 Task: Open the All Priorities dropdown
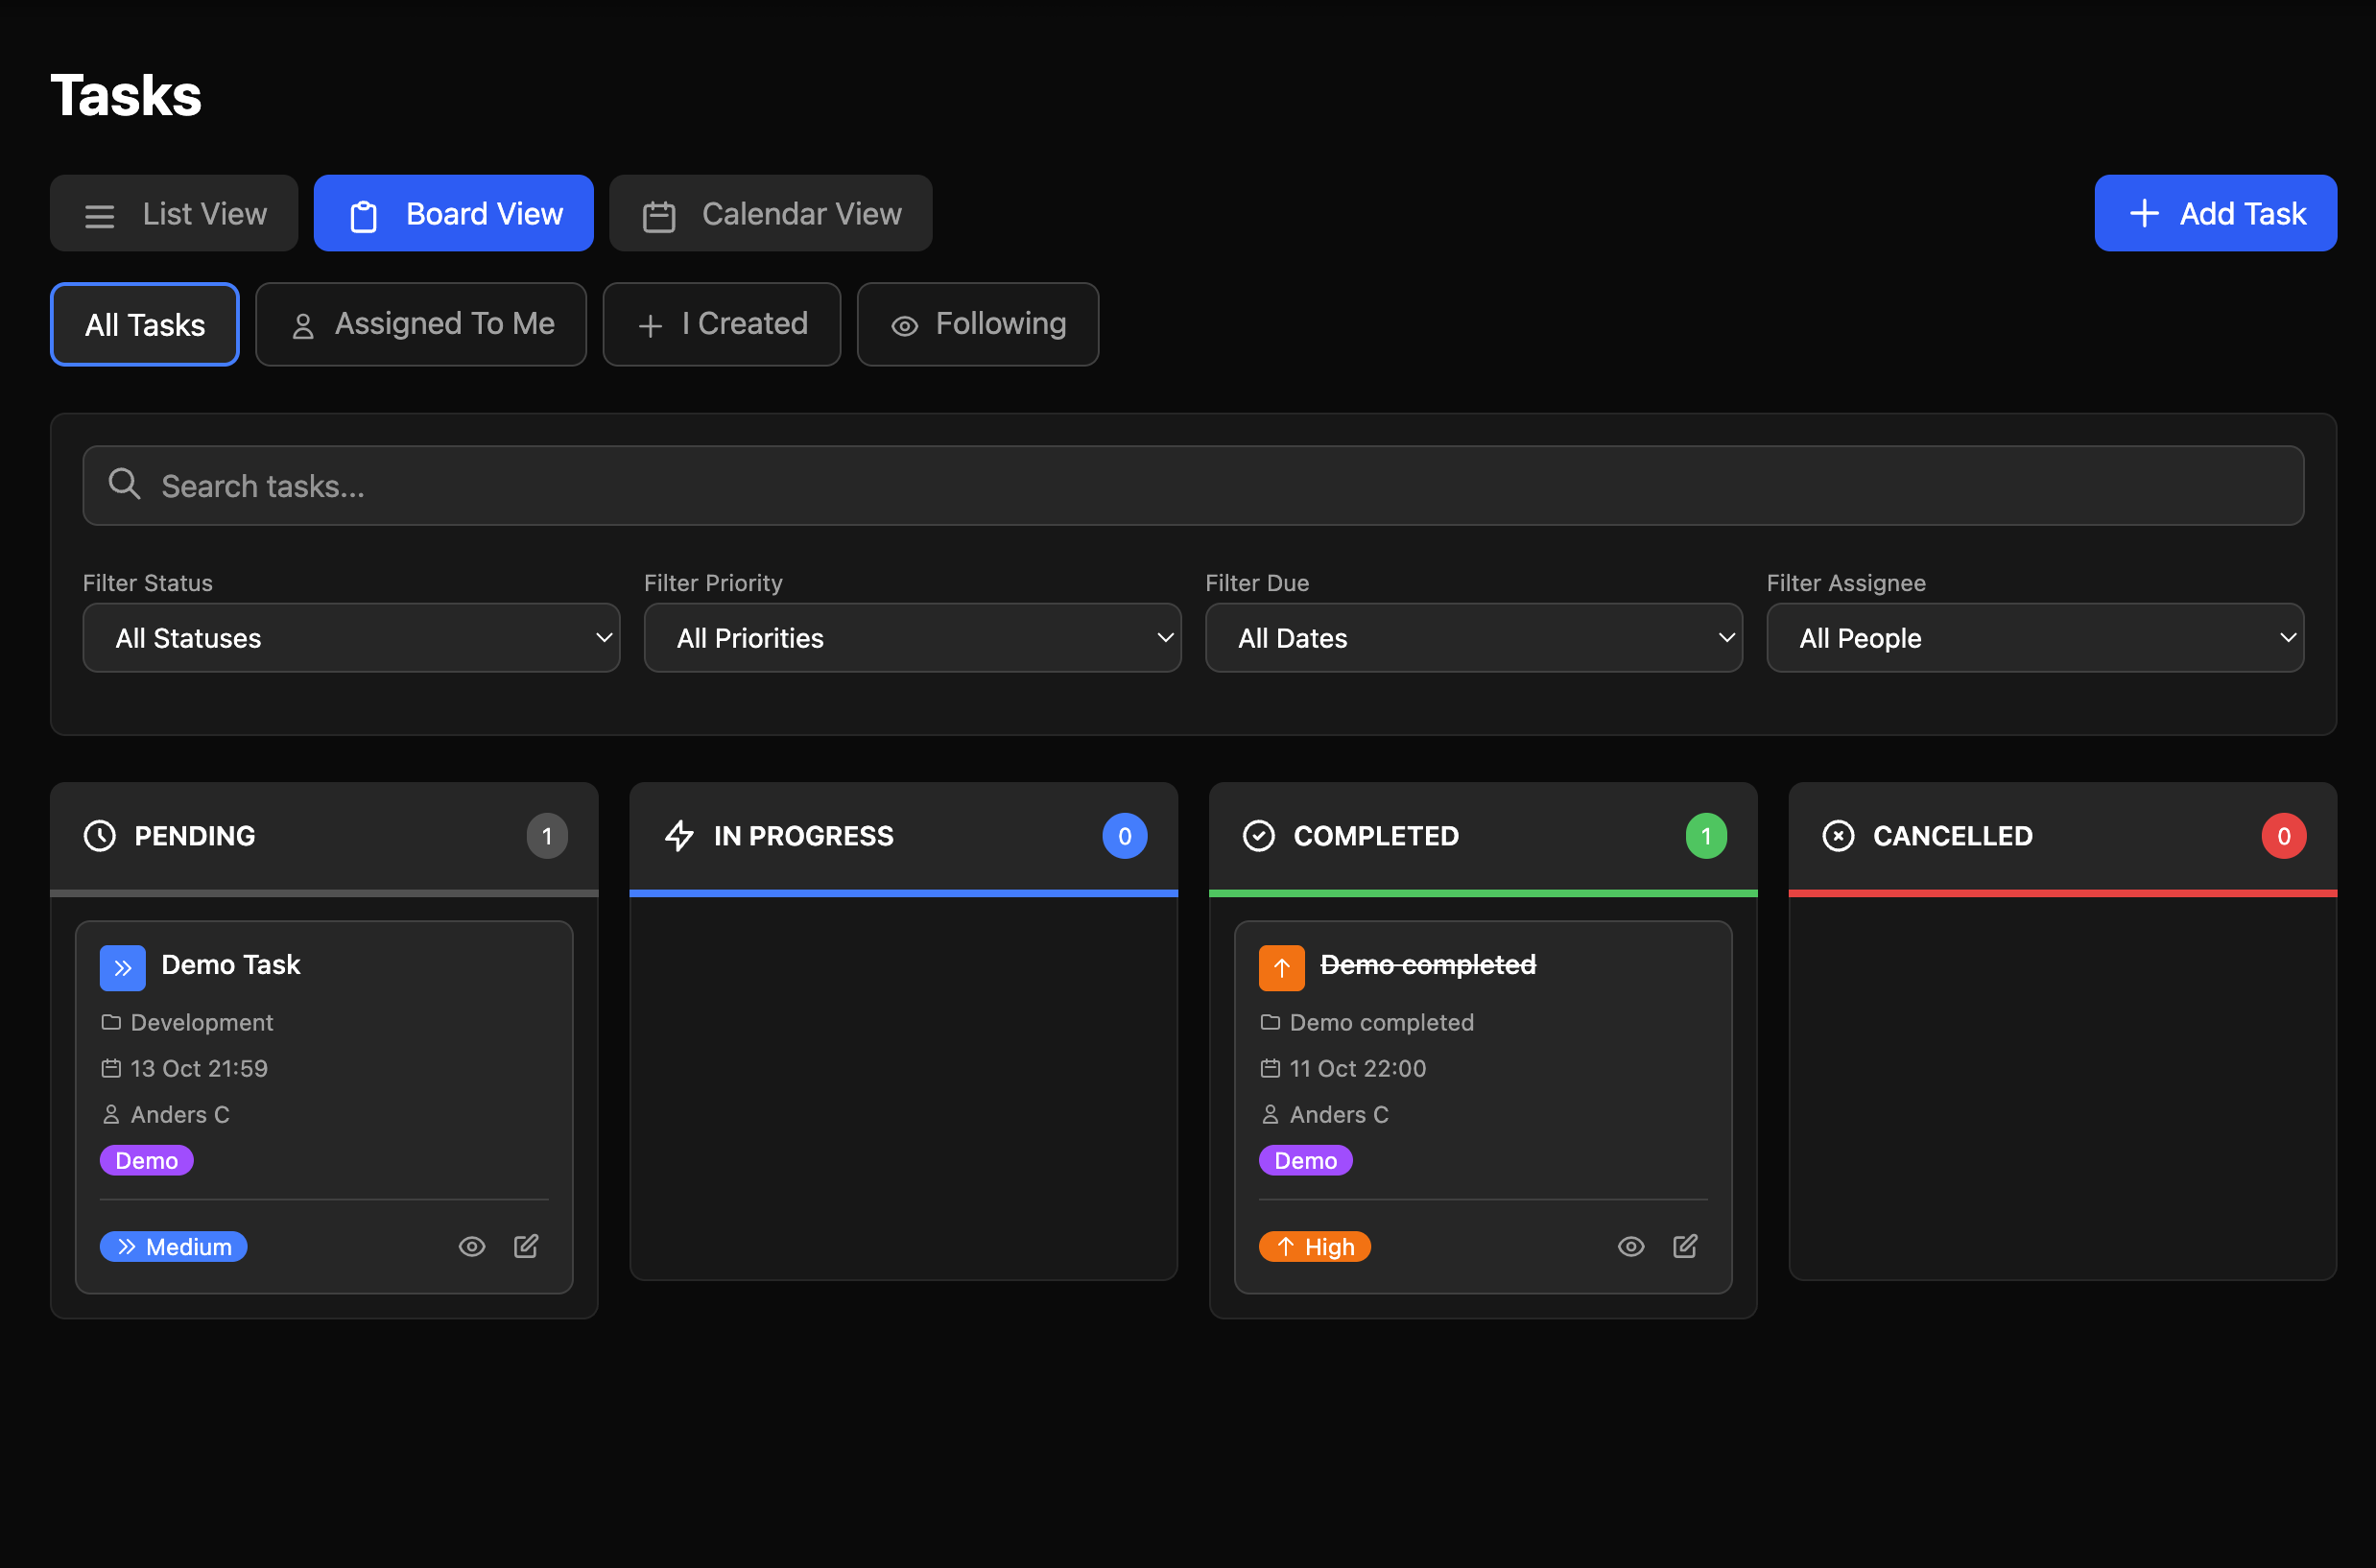point(912,638)
